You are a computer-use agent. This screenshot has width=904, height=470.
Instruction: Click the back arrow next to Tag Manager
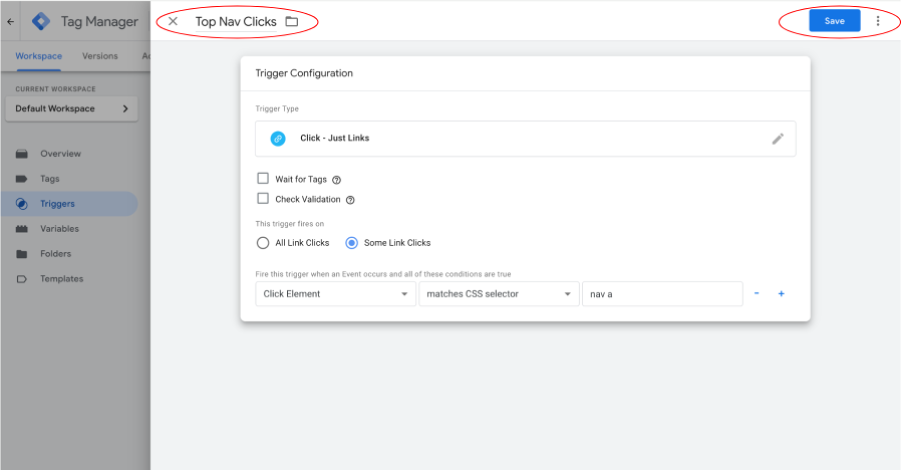pos(10,22)
